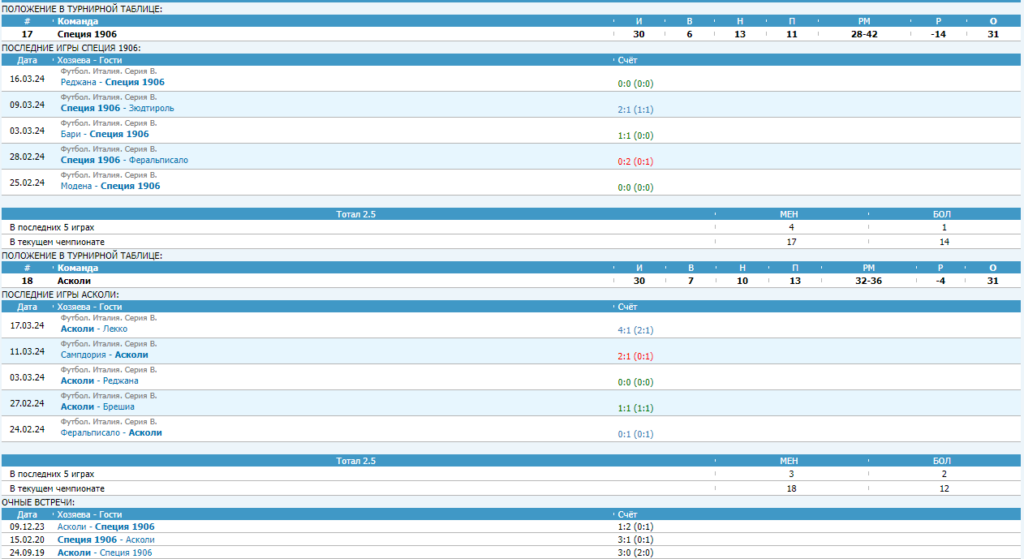Click score 2:1 (1:1) of Специя–Зюдтироль match
1024x559 pixels.
(x=635, y=110)
